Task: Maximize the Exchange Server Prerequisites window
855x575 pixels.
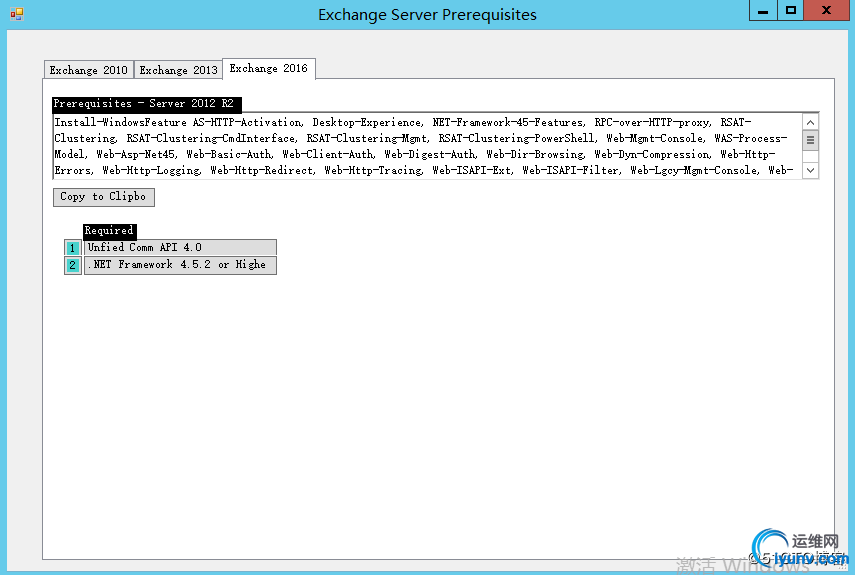Action: 790,11
